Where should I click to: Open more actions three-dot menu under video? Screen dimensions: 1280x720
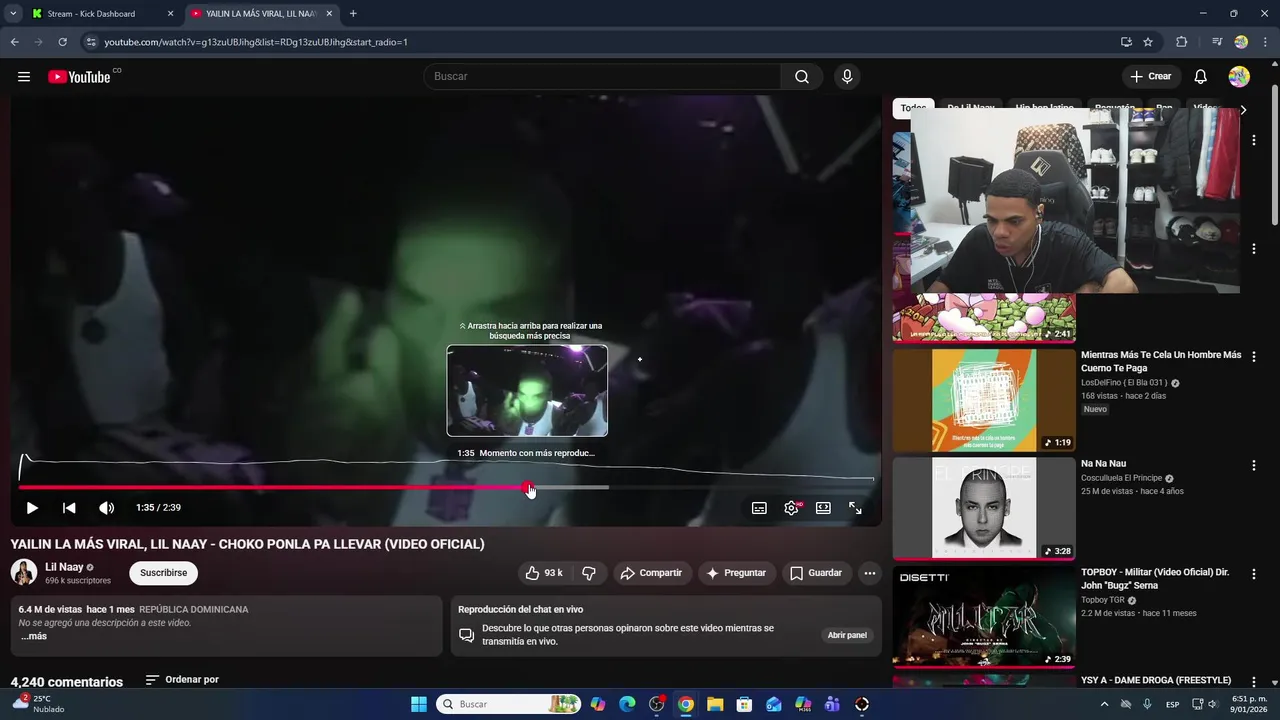tap(870, 573)
